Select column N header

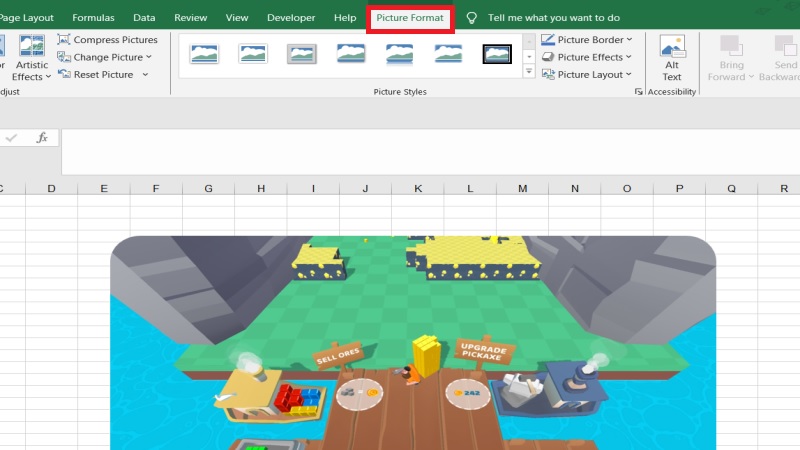click(x=575, y=188)
